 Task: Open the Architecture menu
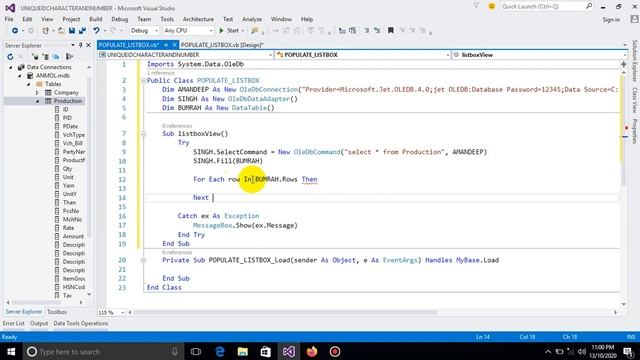click(198, 19)
